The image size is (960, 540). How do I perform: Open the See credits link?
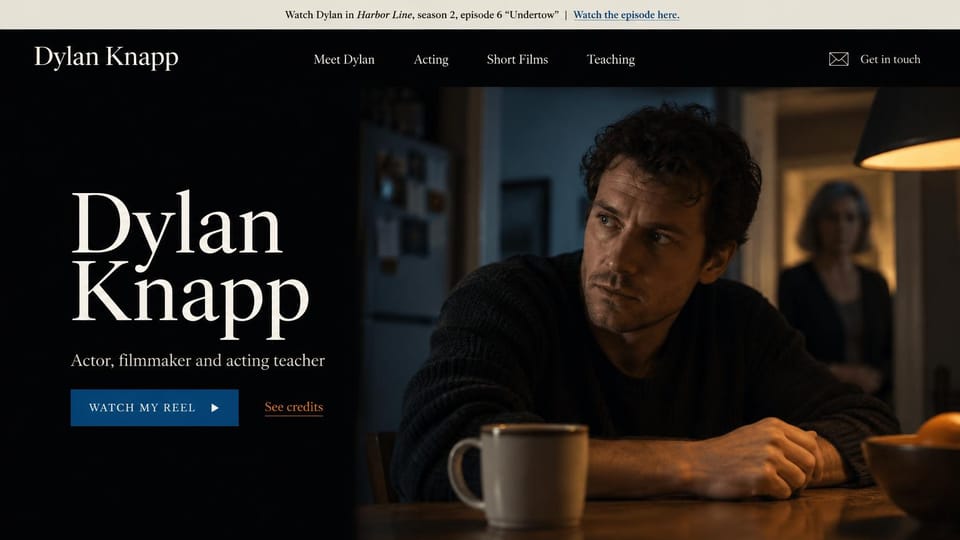point(293,407)
